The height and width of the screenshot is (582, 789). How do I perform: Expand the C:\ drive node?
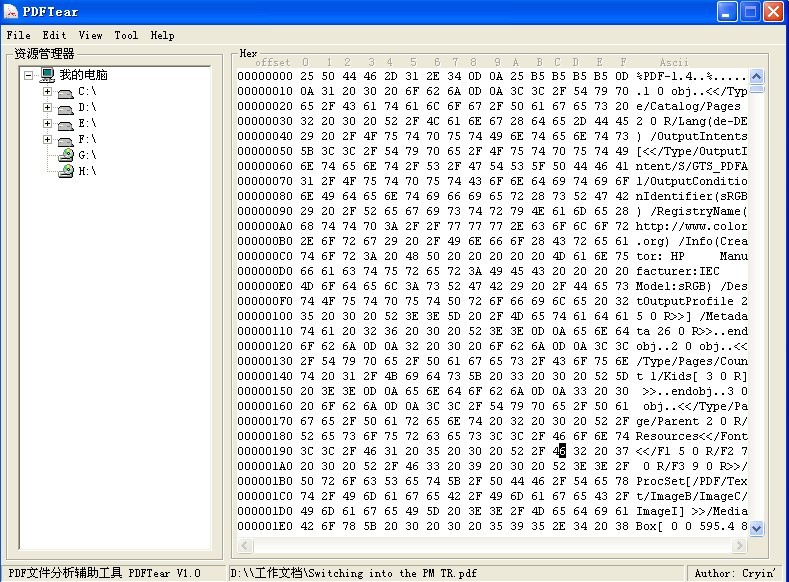(x=47, y=92)
